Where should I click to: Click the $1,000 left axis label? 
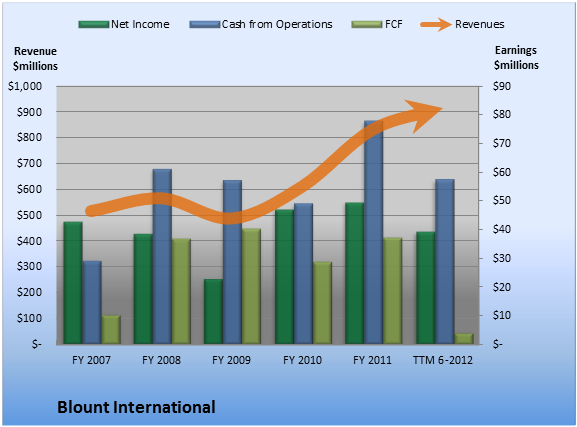(25, 86)
